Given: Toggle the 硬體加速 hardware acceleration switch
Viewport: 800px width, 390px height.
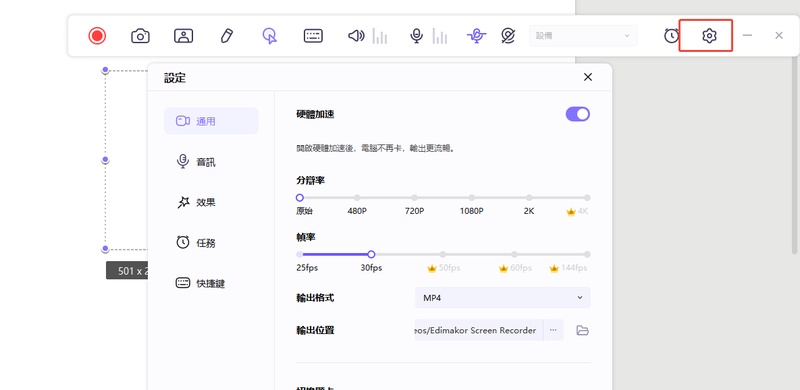Looking at the screenshot, I should [x=578, y=114].
